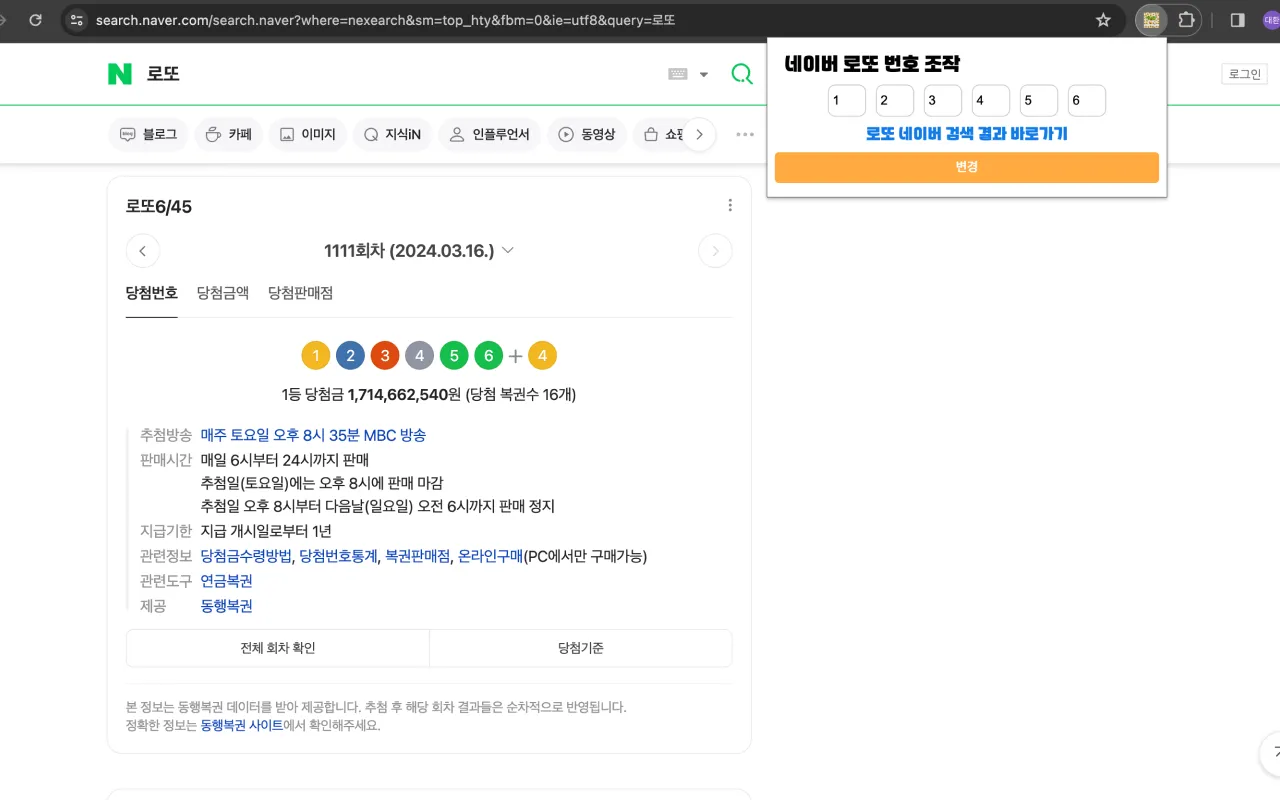Image resolution: width=1280 pixels, height=800 pixels.
Task: Open the 카페 search tab
Action: coord(228,134)
